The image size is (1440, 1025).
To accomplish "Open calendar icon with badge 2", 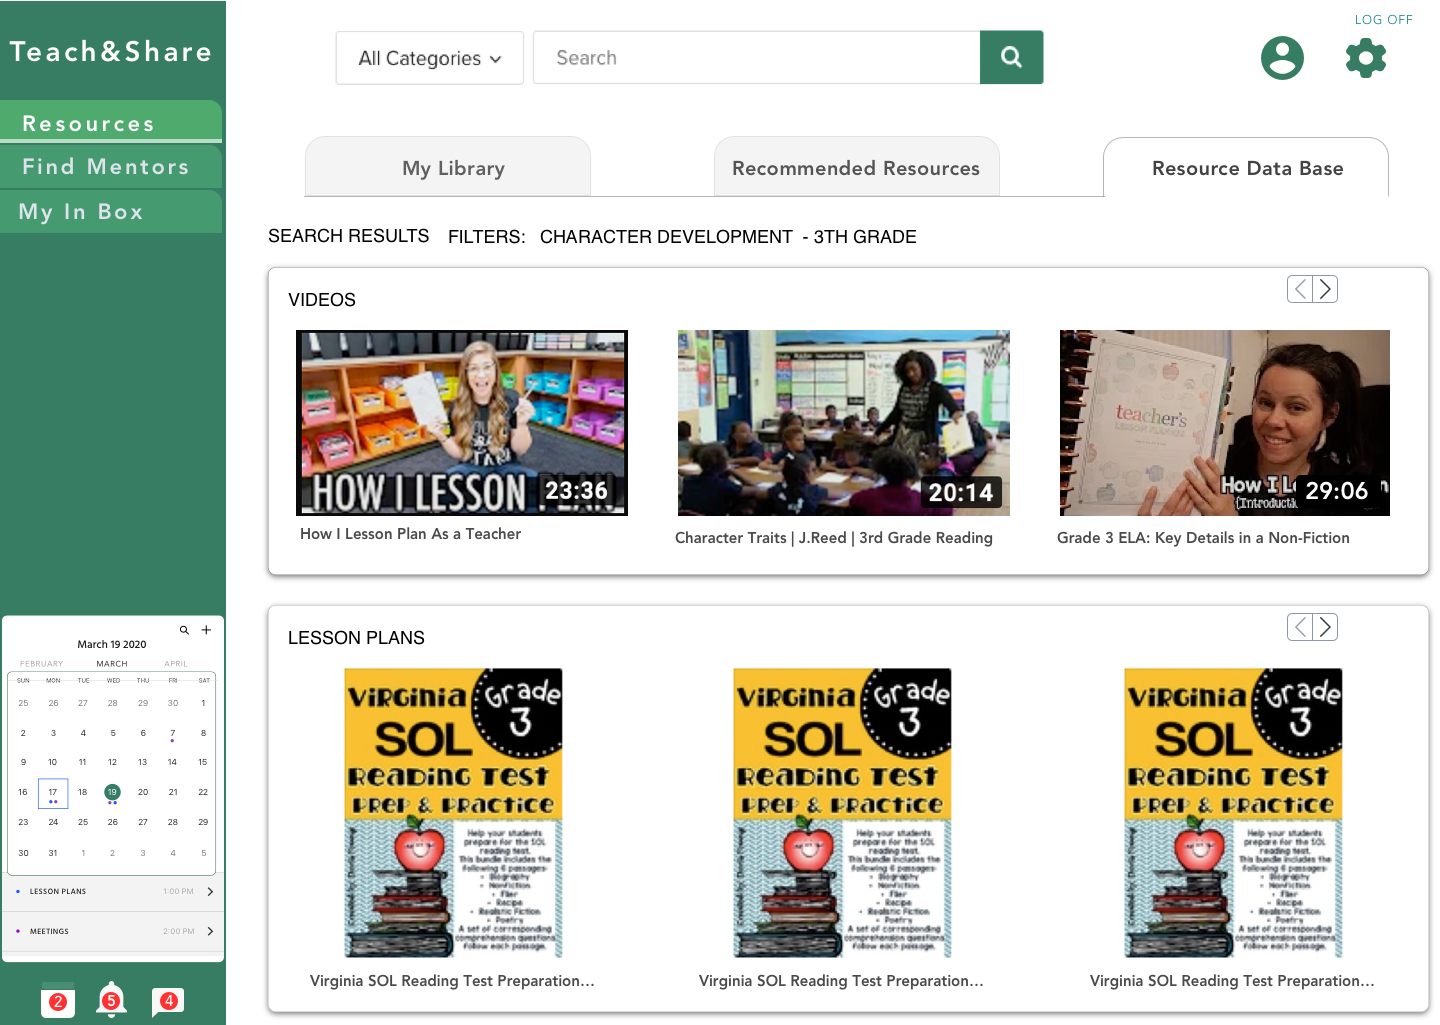I will pyautogui.click(x=58, y=1000).
